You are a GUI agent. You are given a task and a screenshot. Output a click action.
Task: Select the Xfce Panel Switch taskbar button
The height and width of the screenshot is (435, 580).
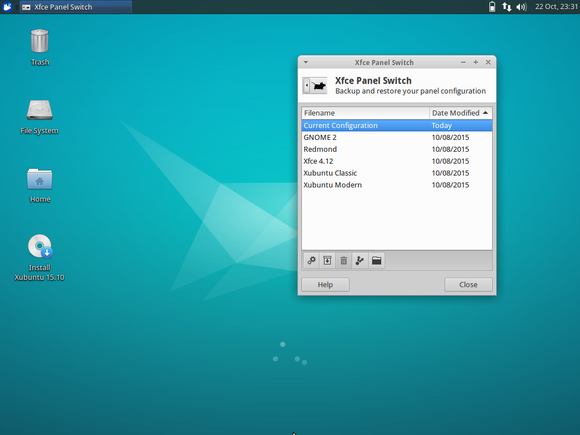pos(76,7)
